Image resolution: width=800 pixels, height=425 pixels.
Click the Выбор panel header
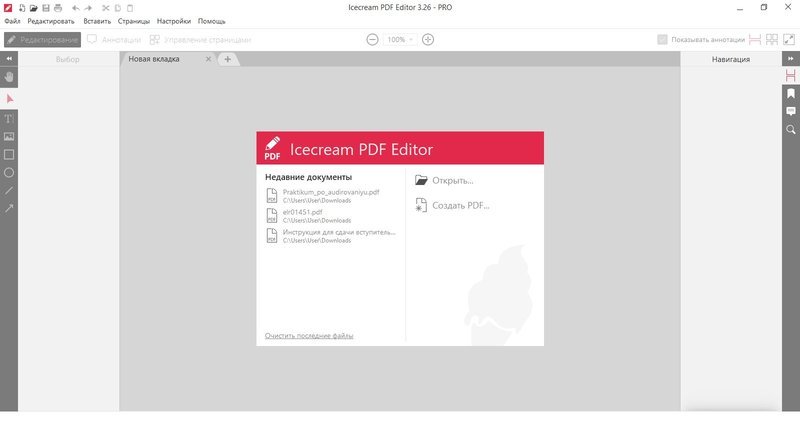(68, 59)
